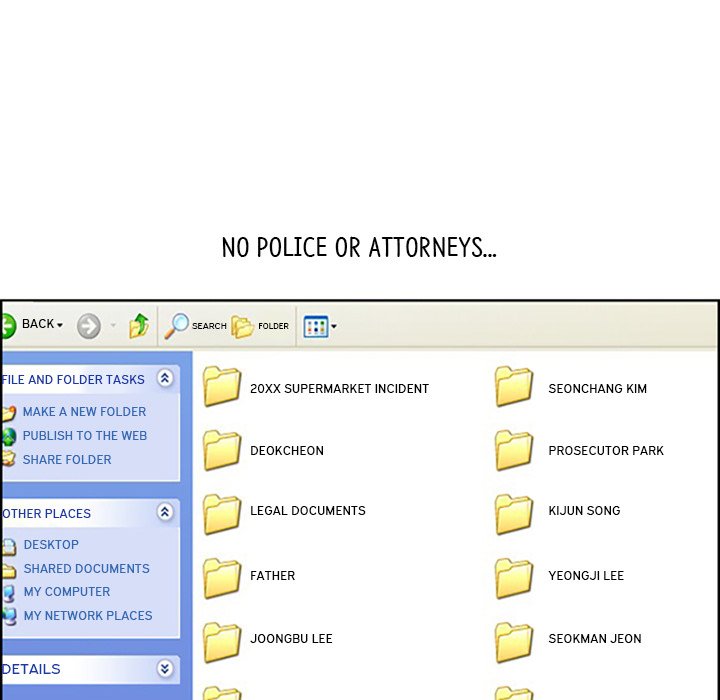Click Publish to the Web link
Viewport: 720px width, 700px height.
(85, 435)
